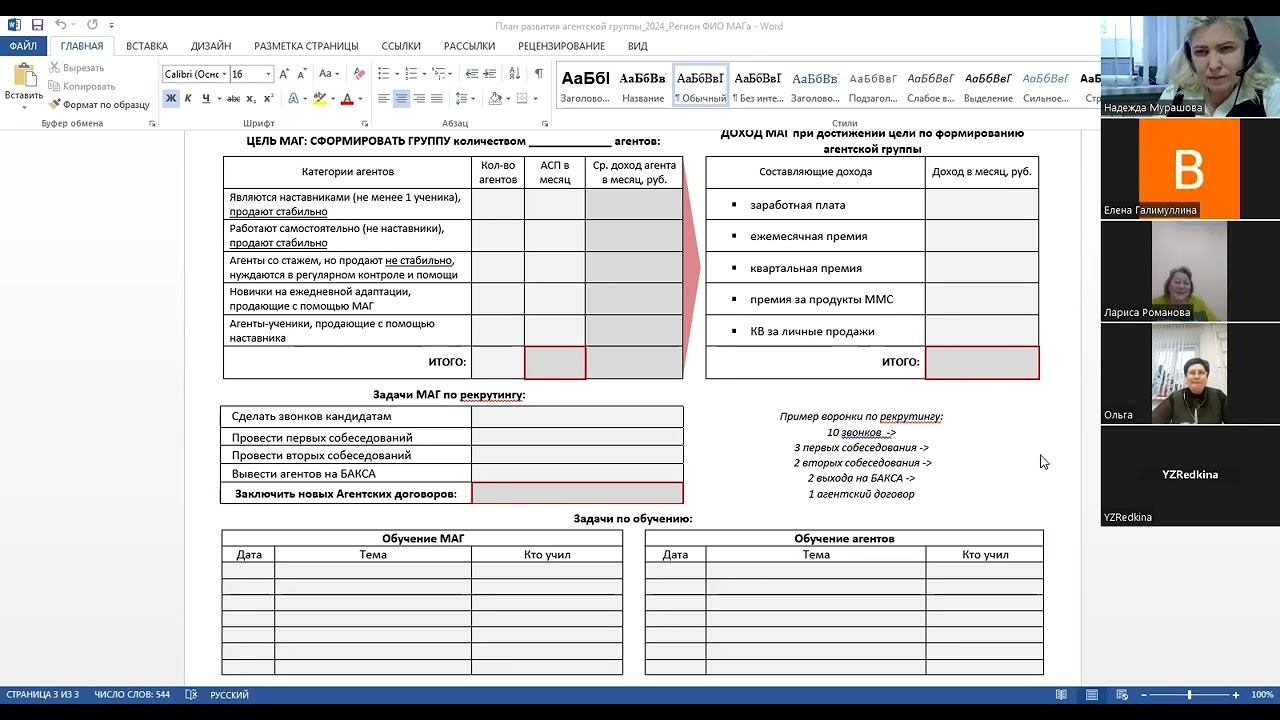The height and width of the screenshot is (720, 1280).
Task: Open the font size 16 dropdown
Action: tap(268, 74)
